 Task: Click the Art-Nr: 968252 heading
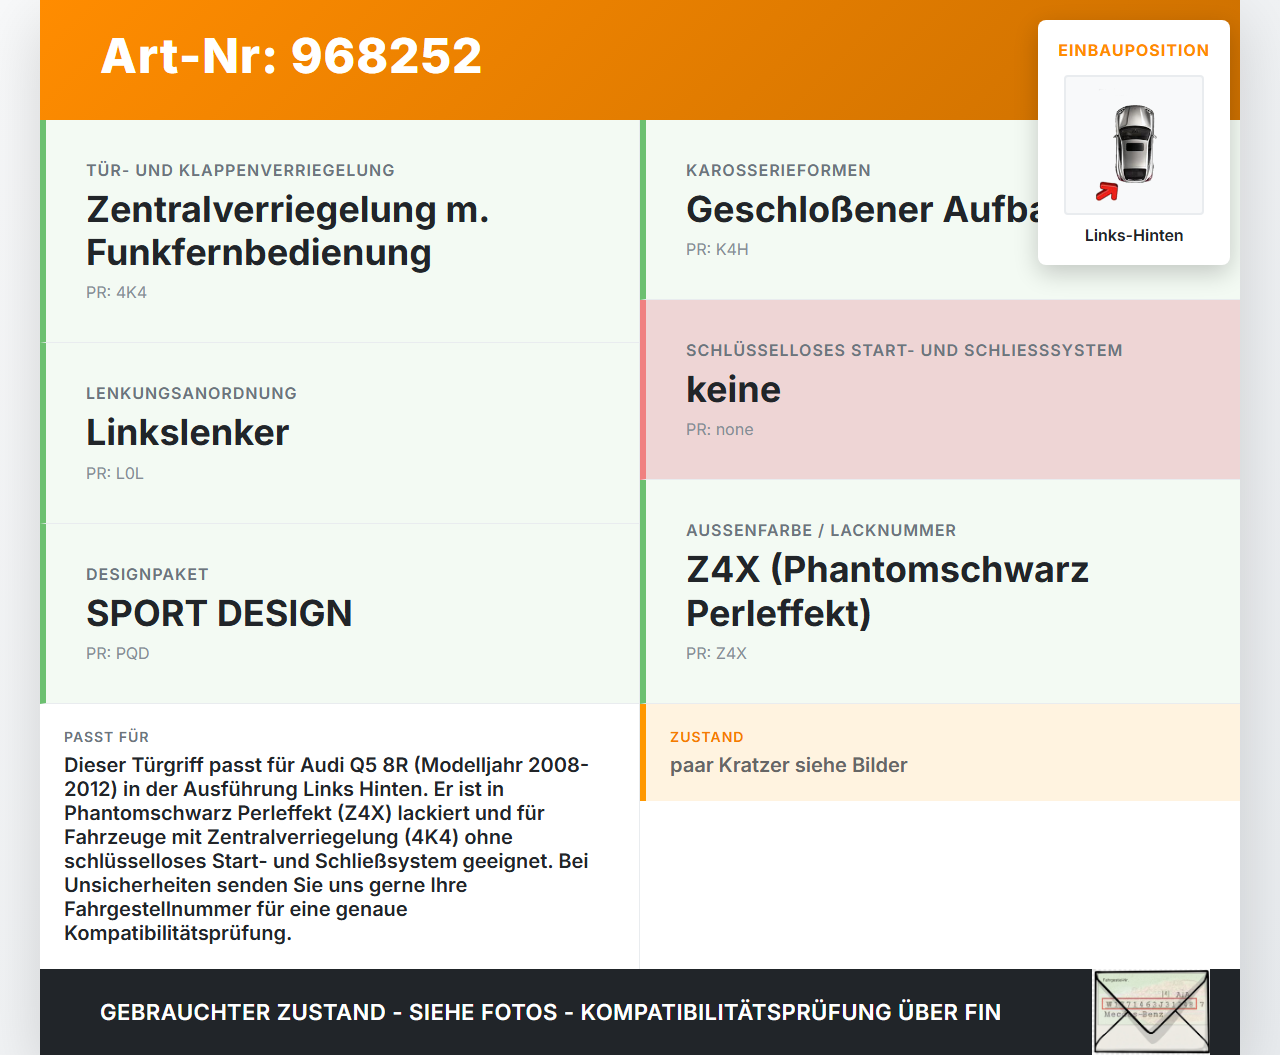point(290,57)
